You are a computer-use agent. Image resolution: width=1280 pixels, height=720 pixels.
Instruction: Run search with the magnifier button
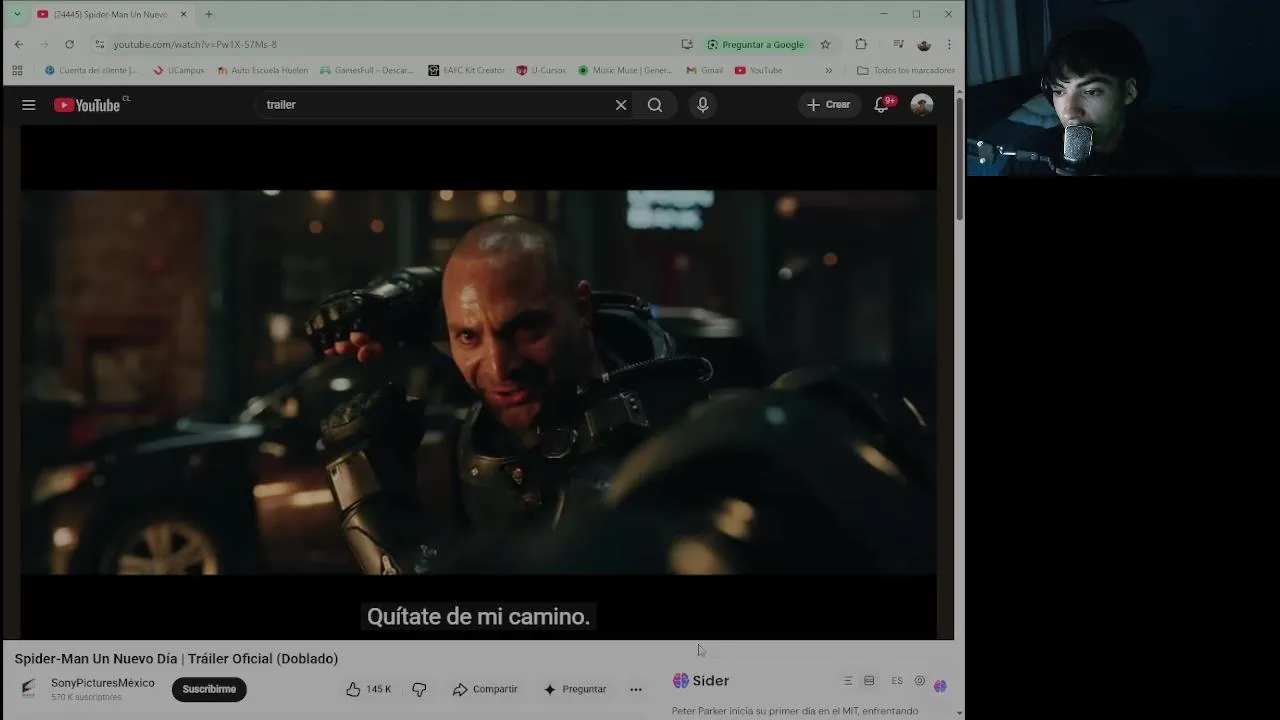(655, 105)
